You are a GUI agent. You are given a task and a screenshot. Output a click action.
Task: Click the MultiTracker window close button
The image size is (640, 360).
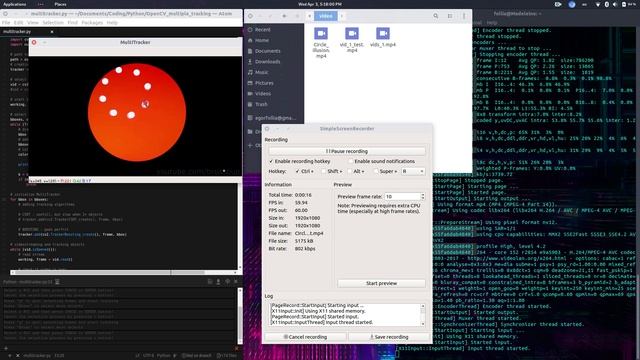34,42
